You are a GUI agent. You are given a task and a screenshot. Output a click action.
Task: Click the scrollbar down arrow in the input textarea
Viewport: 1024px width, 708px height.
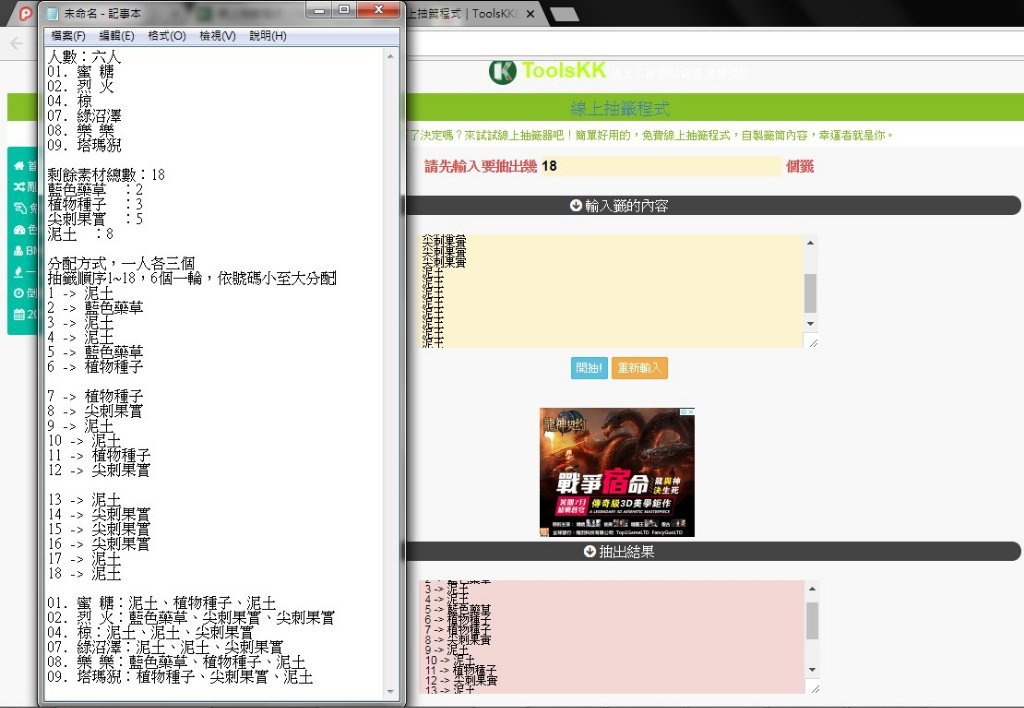pos(811,326)
